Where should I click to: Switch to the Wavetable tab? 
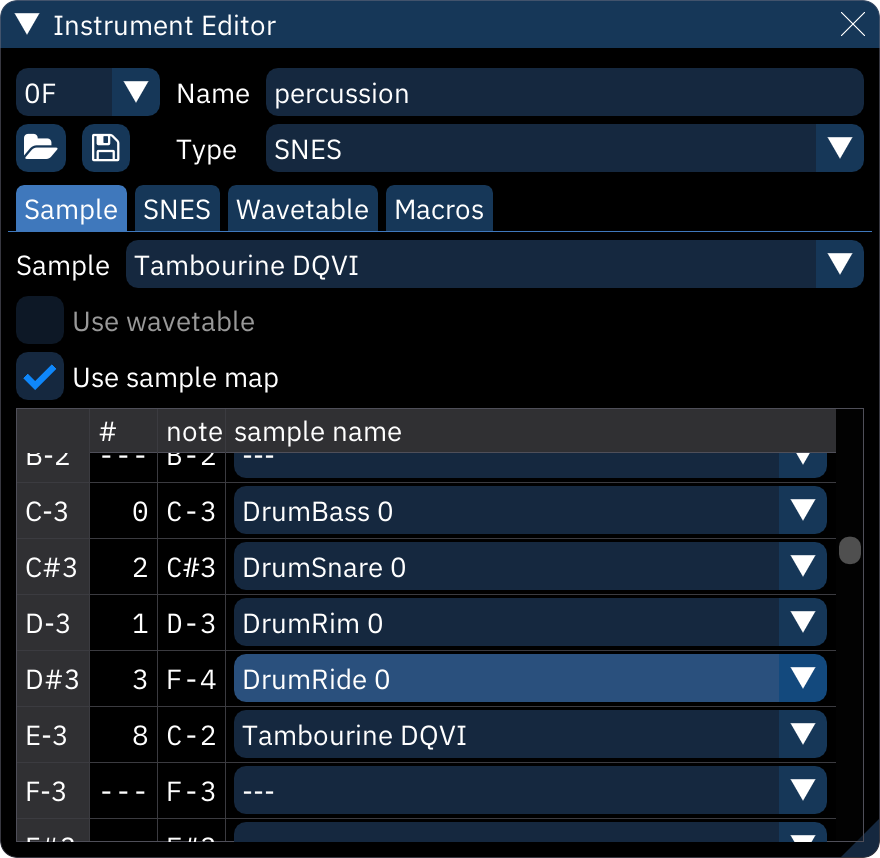302,209
